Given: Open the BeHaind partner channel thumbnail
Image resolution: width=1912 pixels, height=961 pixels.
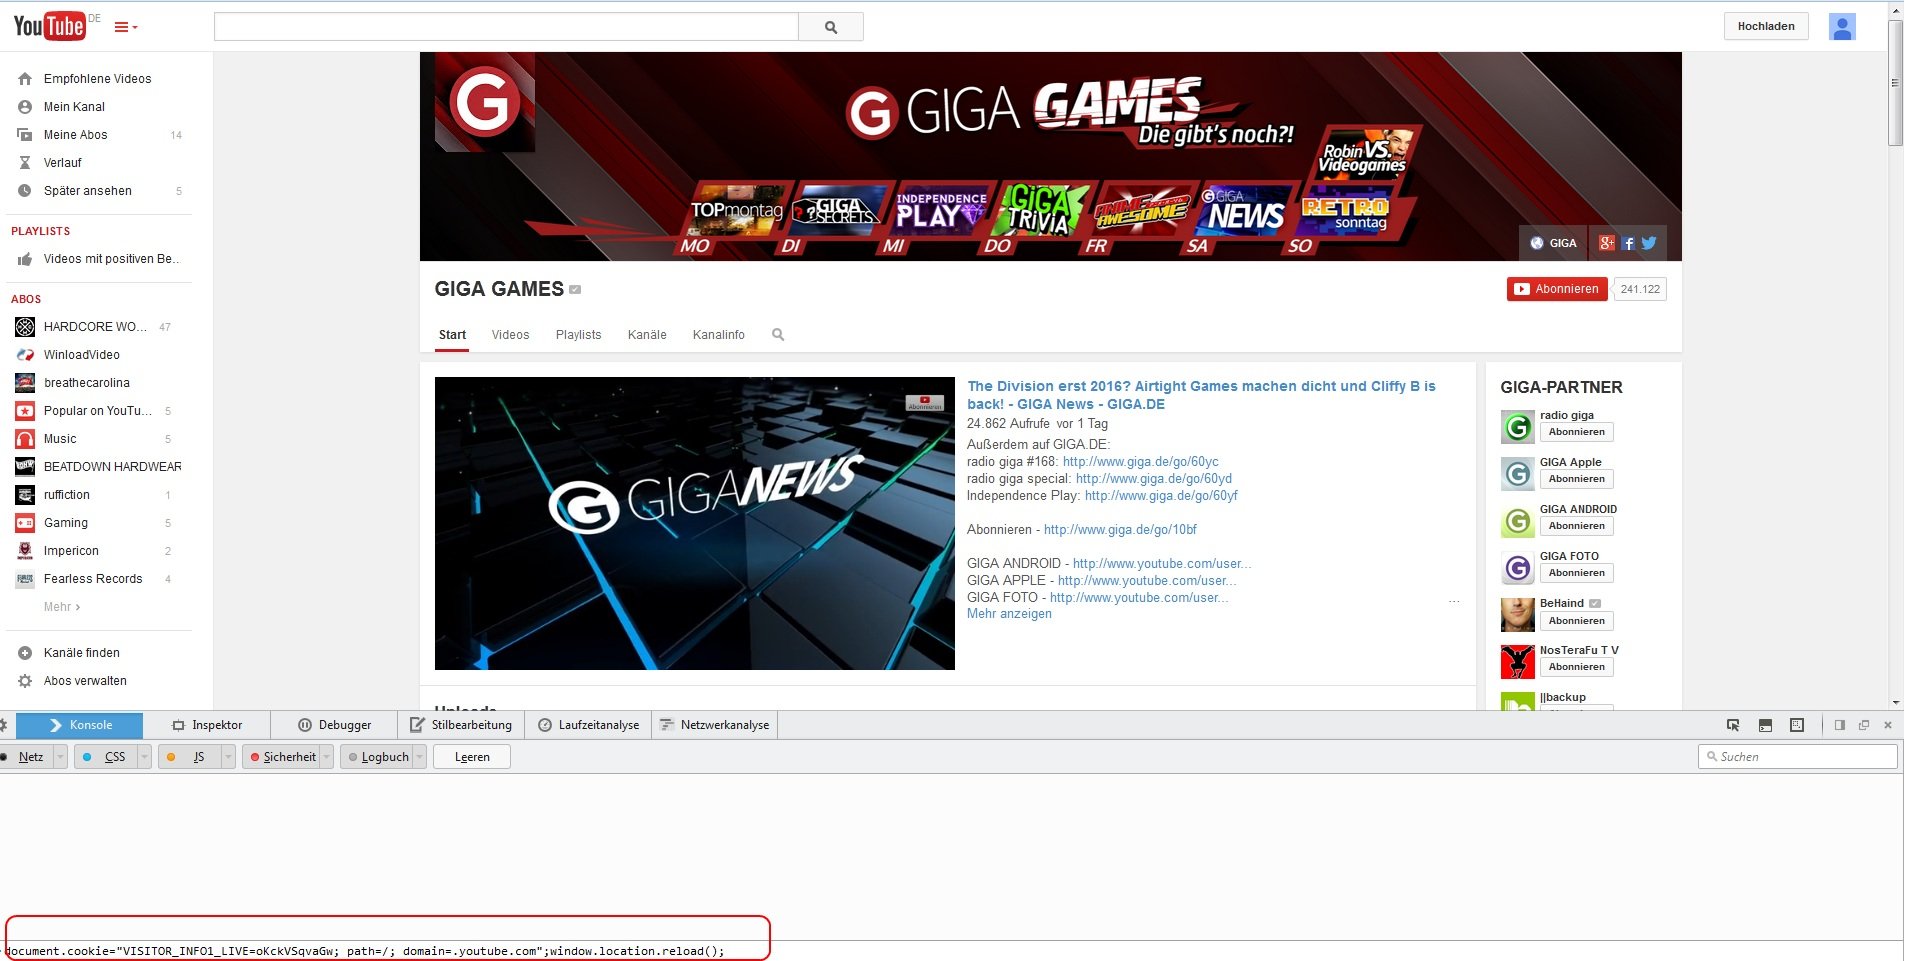Looking at the screenshot, I should (1517, 615).
